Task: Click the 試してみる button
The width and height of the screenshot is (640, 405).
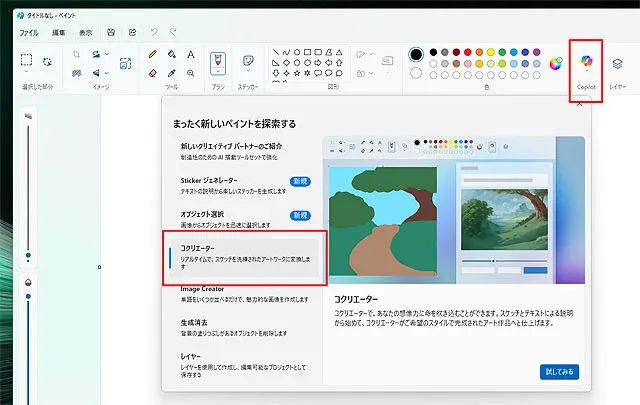Action: [560, 371]
